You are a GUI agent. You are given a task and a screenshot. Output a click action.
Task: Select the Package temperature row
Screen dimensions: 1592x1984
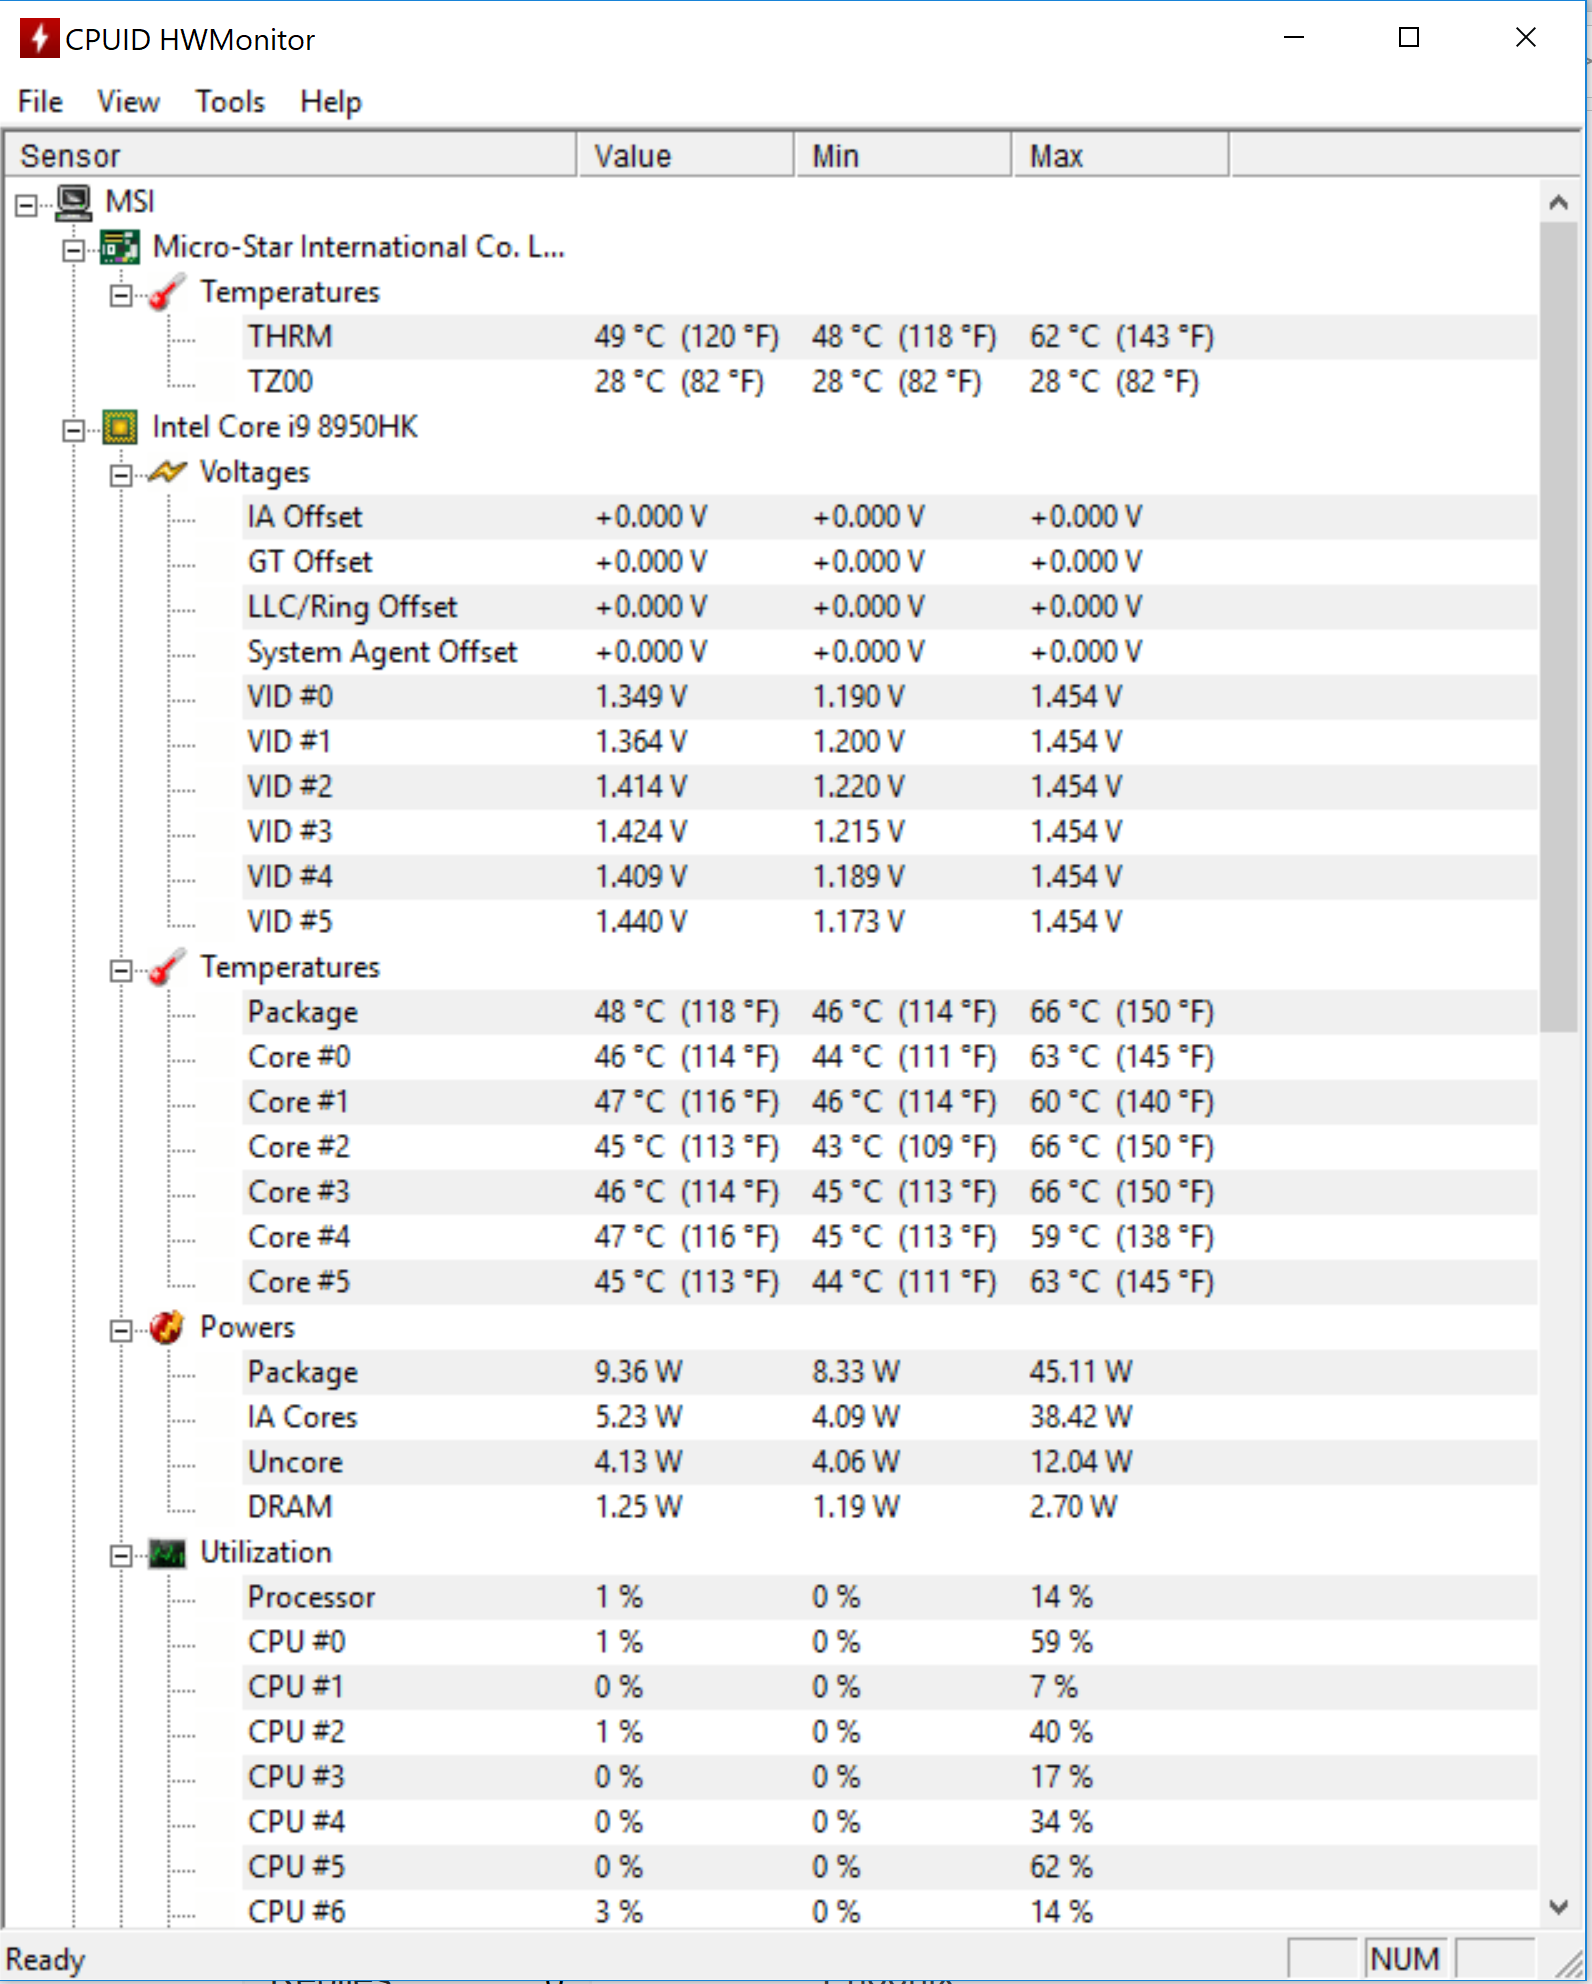[x=889, y=1012]
